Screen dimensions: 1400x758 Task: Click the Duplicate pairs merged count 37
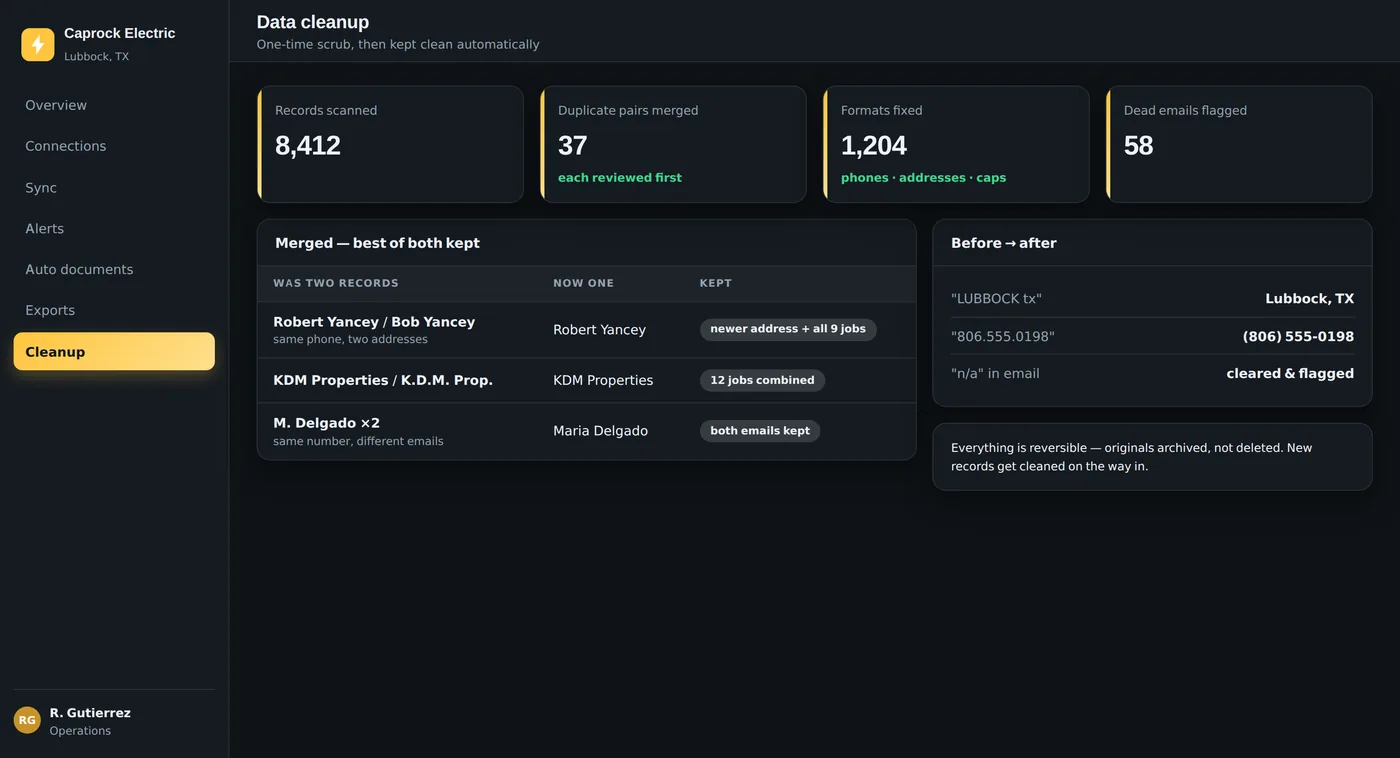[x=573, y=146]
